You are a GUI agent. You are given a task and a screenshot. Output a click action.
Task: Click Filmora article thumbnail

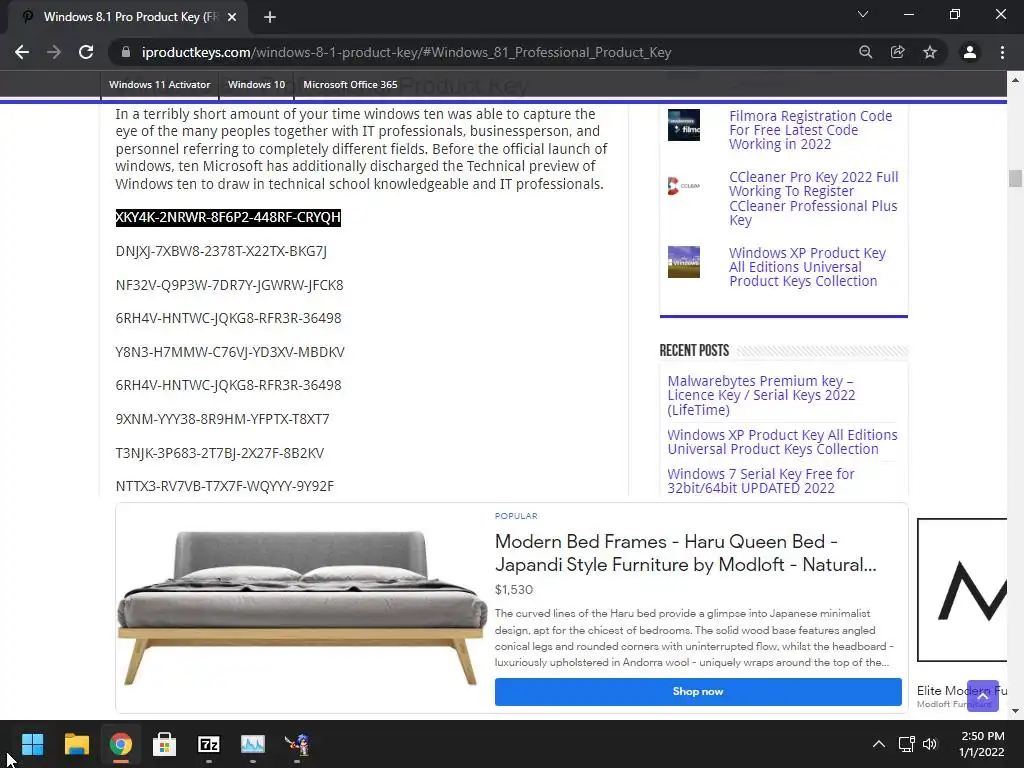tap(684, 125)
